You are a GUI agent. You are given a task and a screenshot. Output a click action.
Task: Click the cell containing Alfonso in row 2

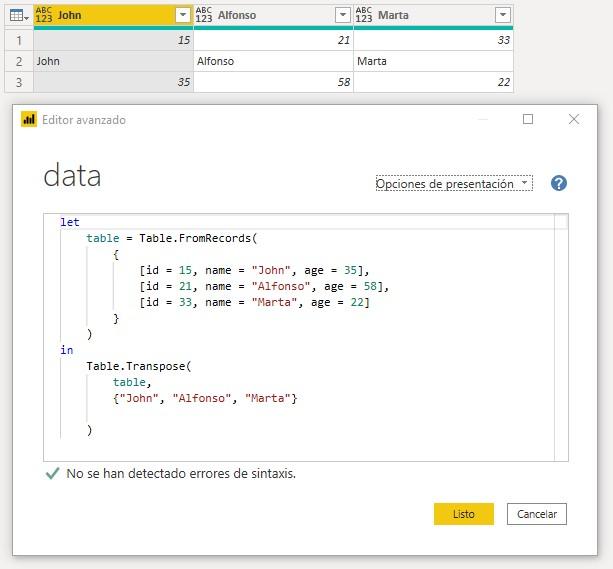pyautogui.click(x=272, y=61)
